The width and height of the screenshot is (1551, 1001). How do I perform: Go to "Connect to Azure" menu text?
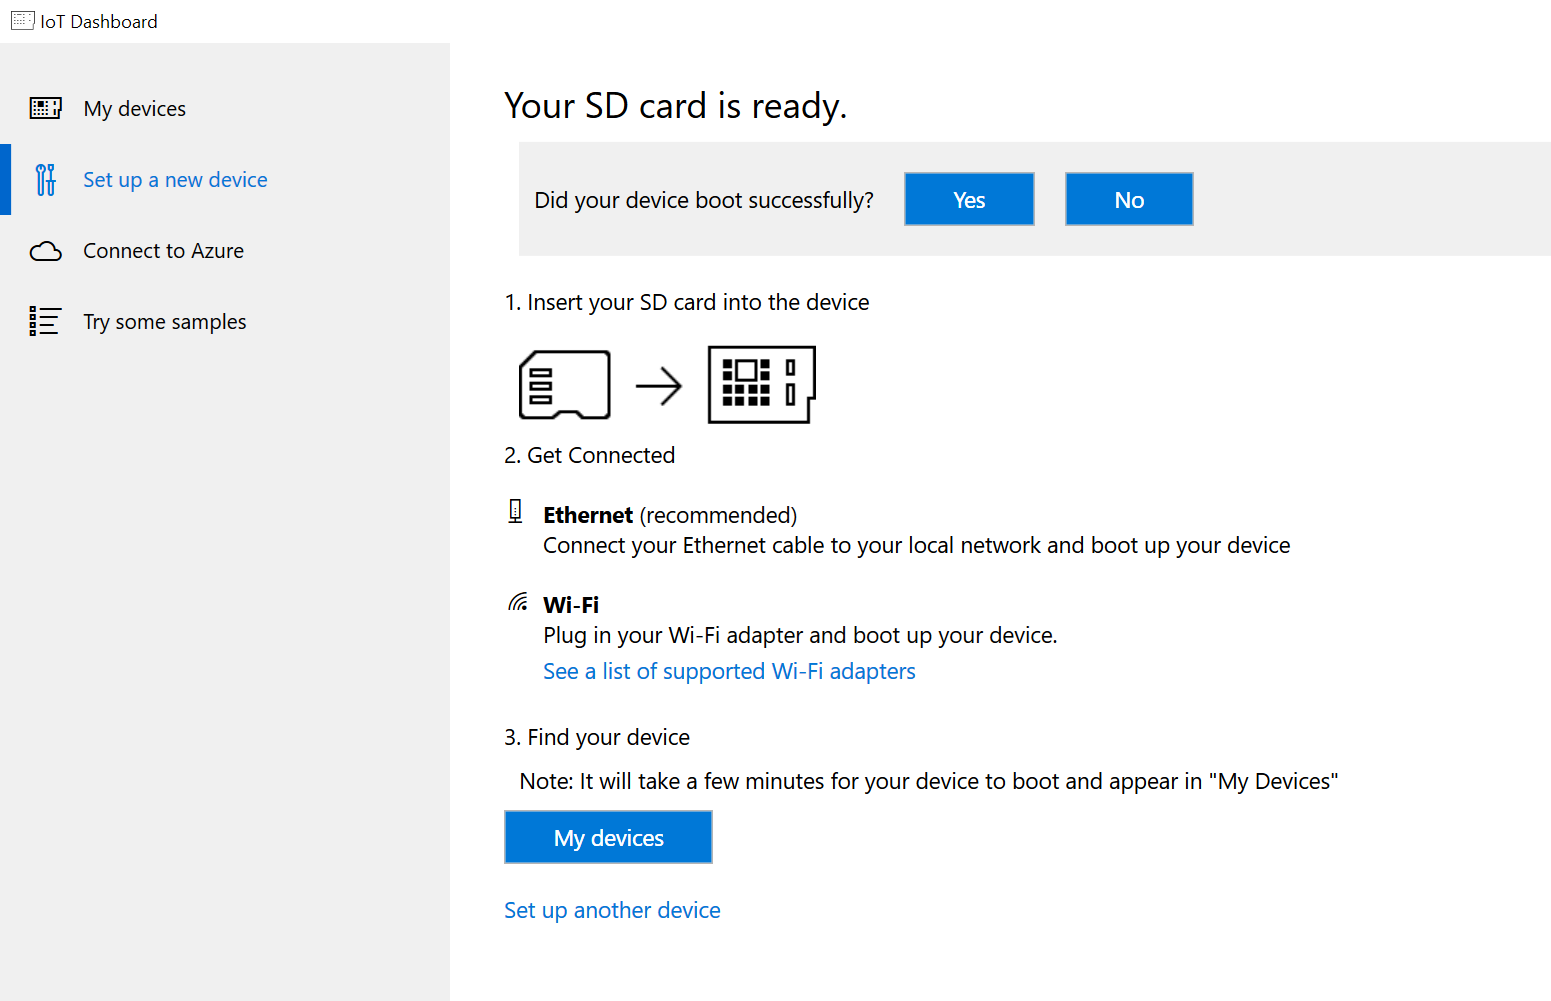(163, 251)
